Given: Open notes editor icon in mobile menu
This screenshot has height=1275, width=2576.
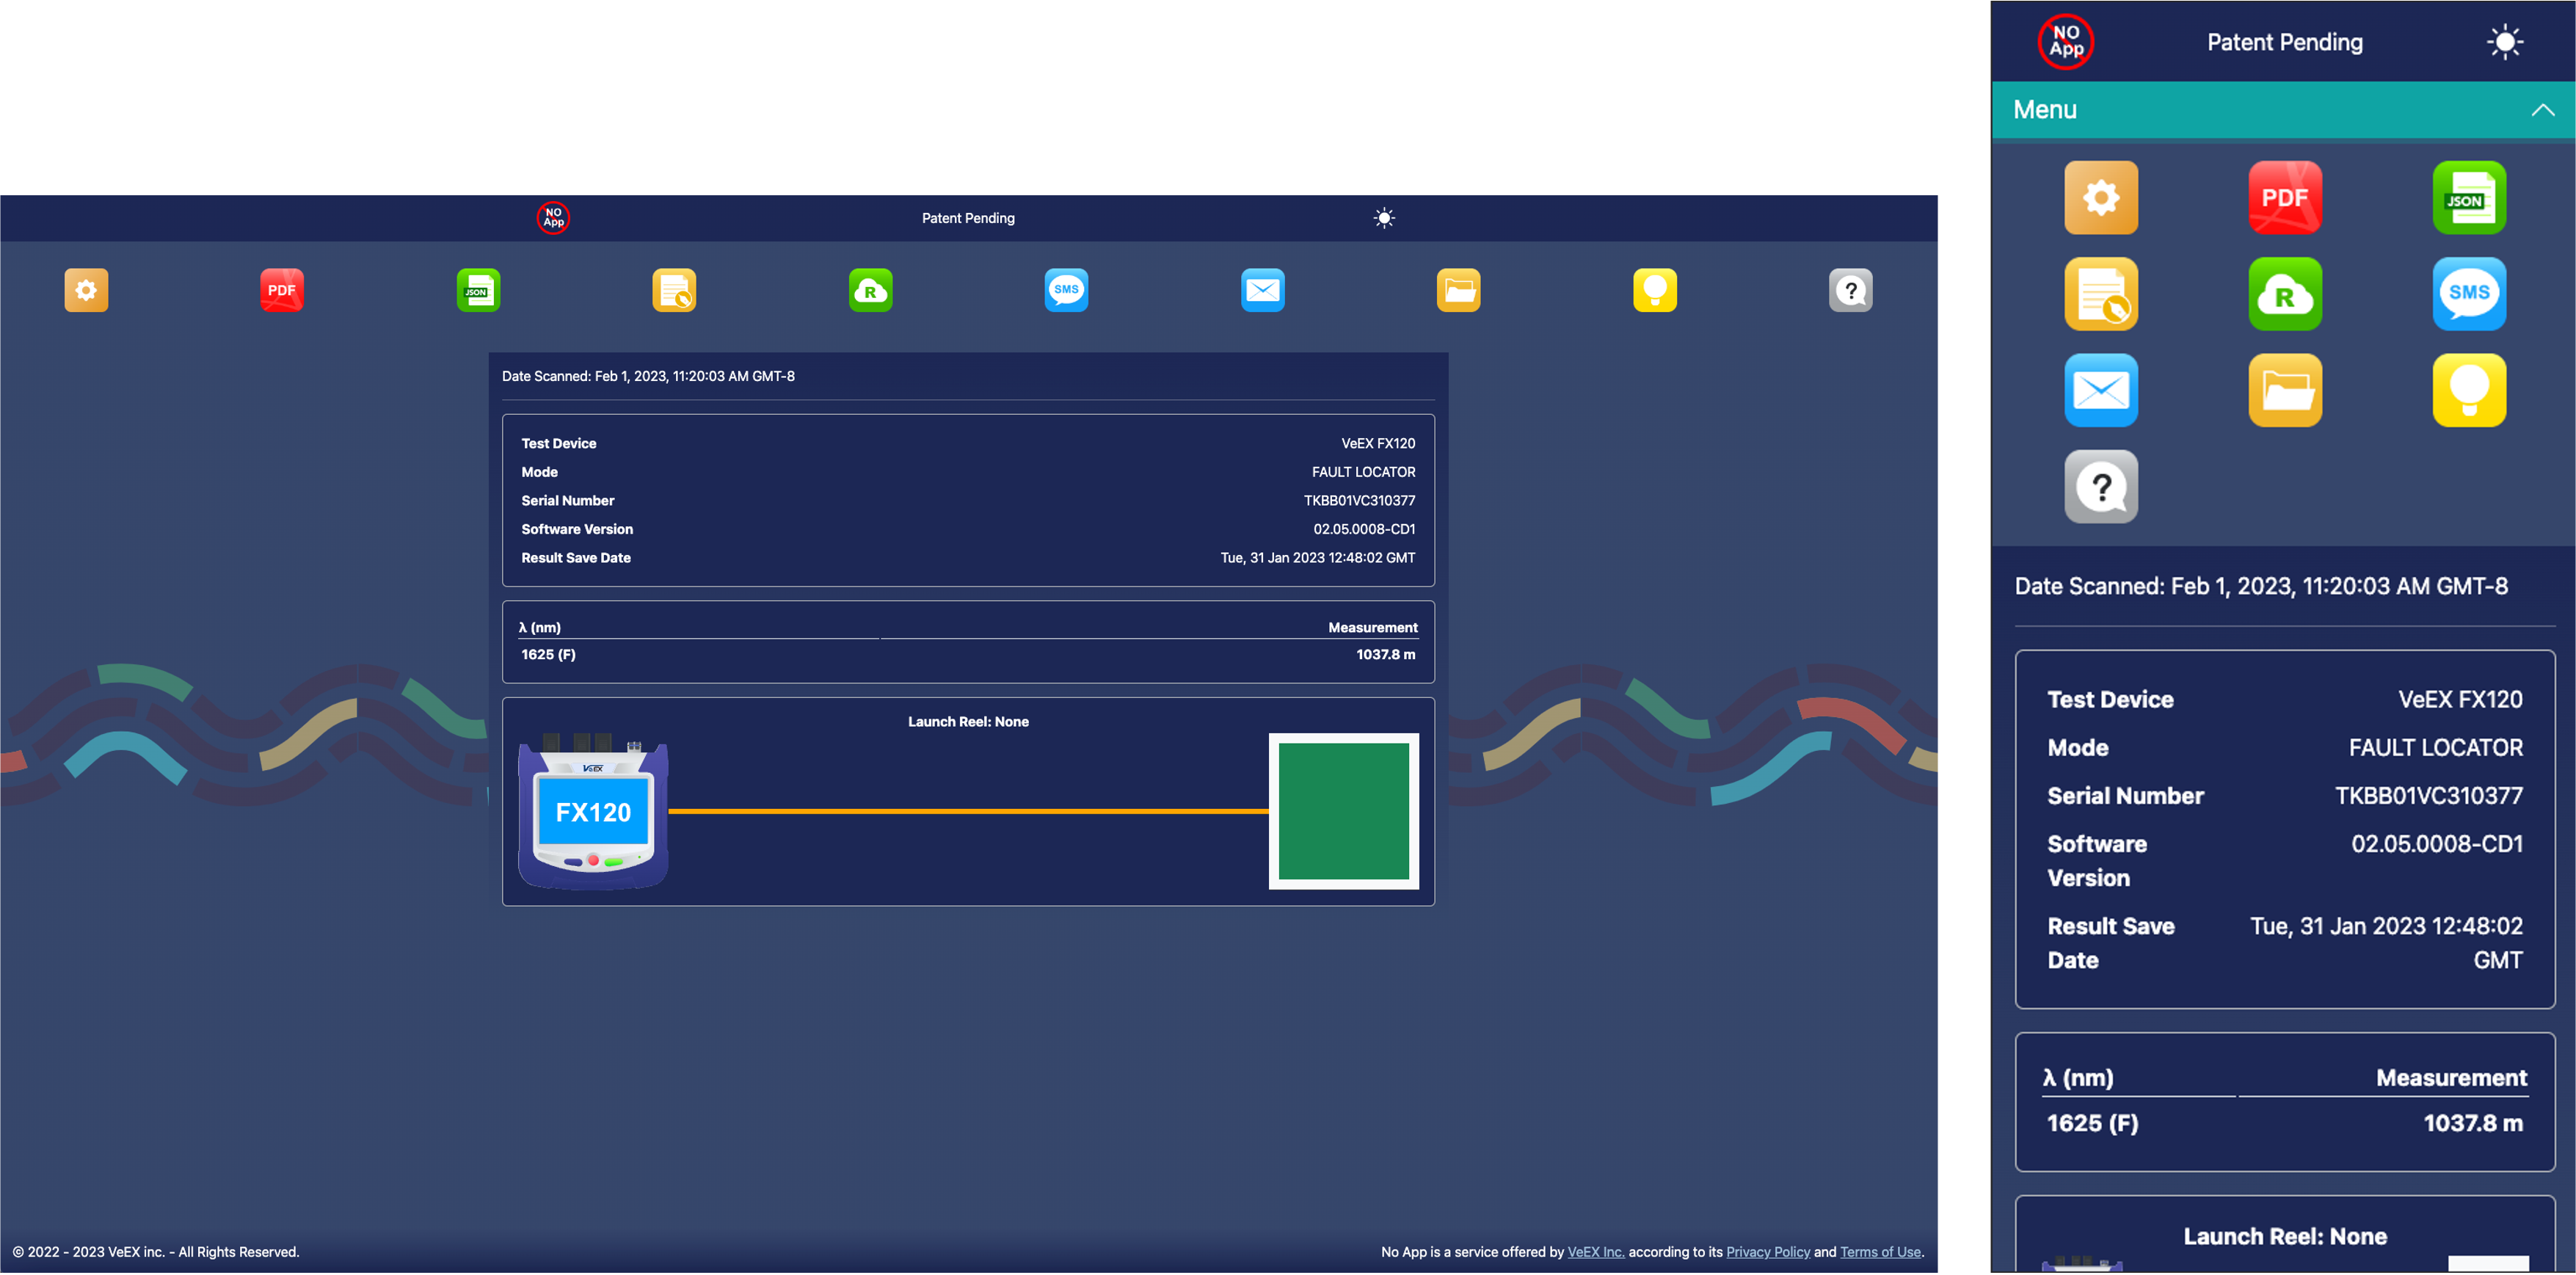Looking at the screenshot, I should pos(2101,293).
